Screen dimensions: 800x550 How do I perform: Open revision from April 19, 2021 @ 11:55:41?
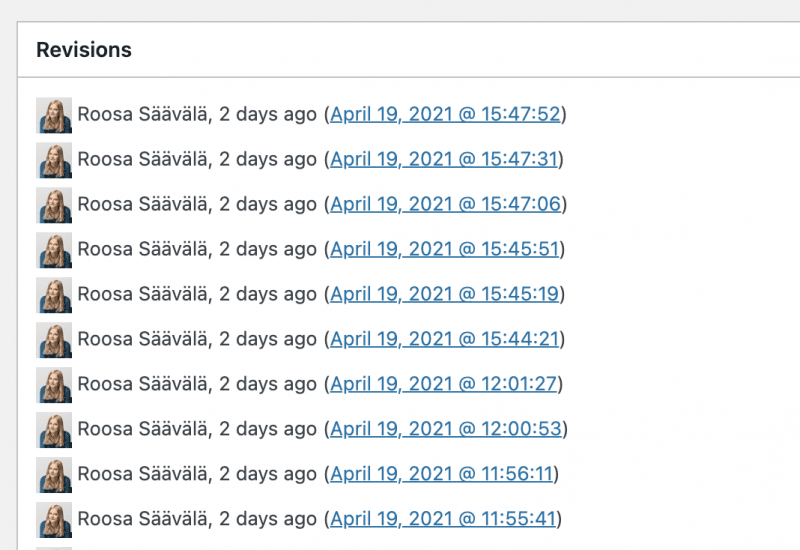pos(442,519)
